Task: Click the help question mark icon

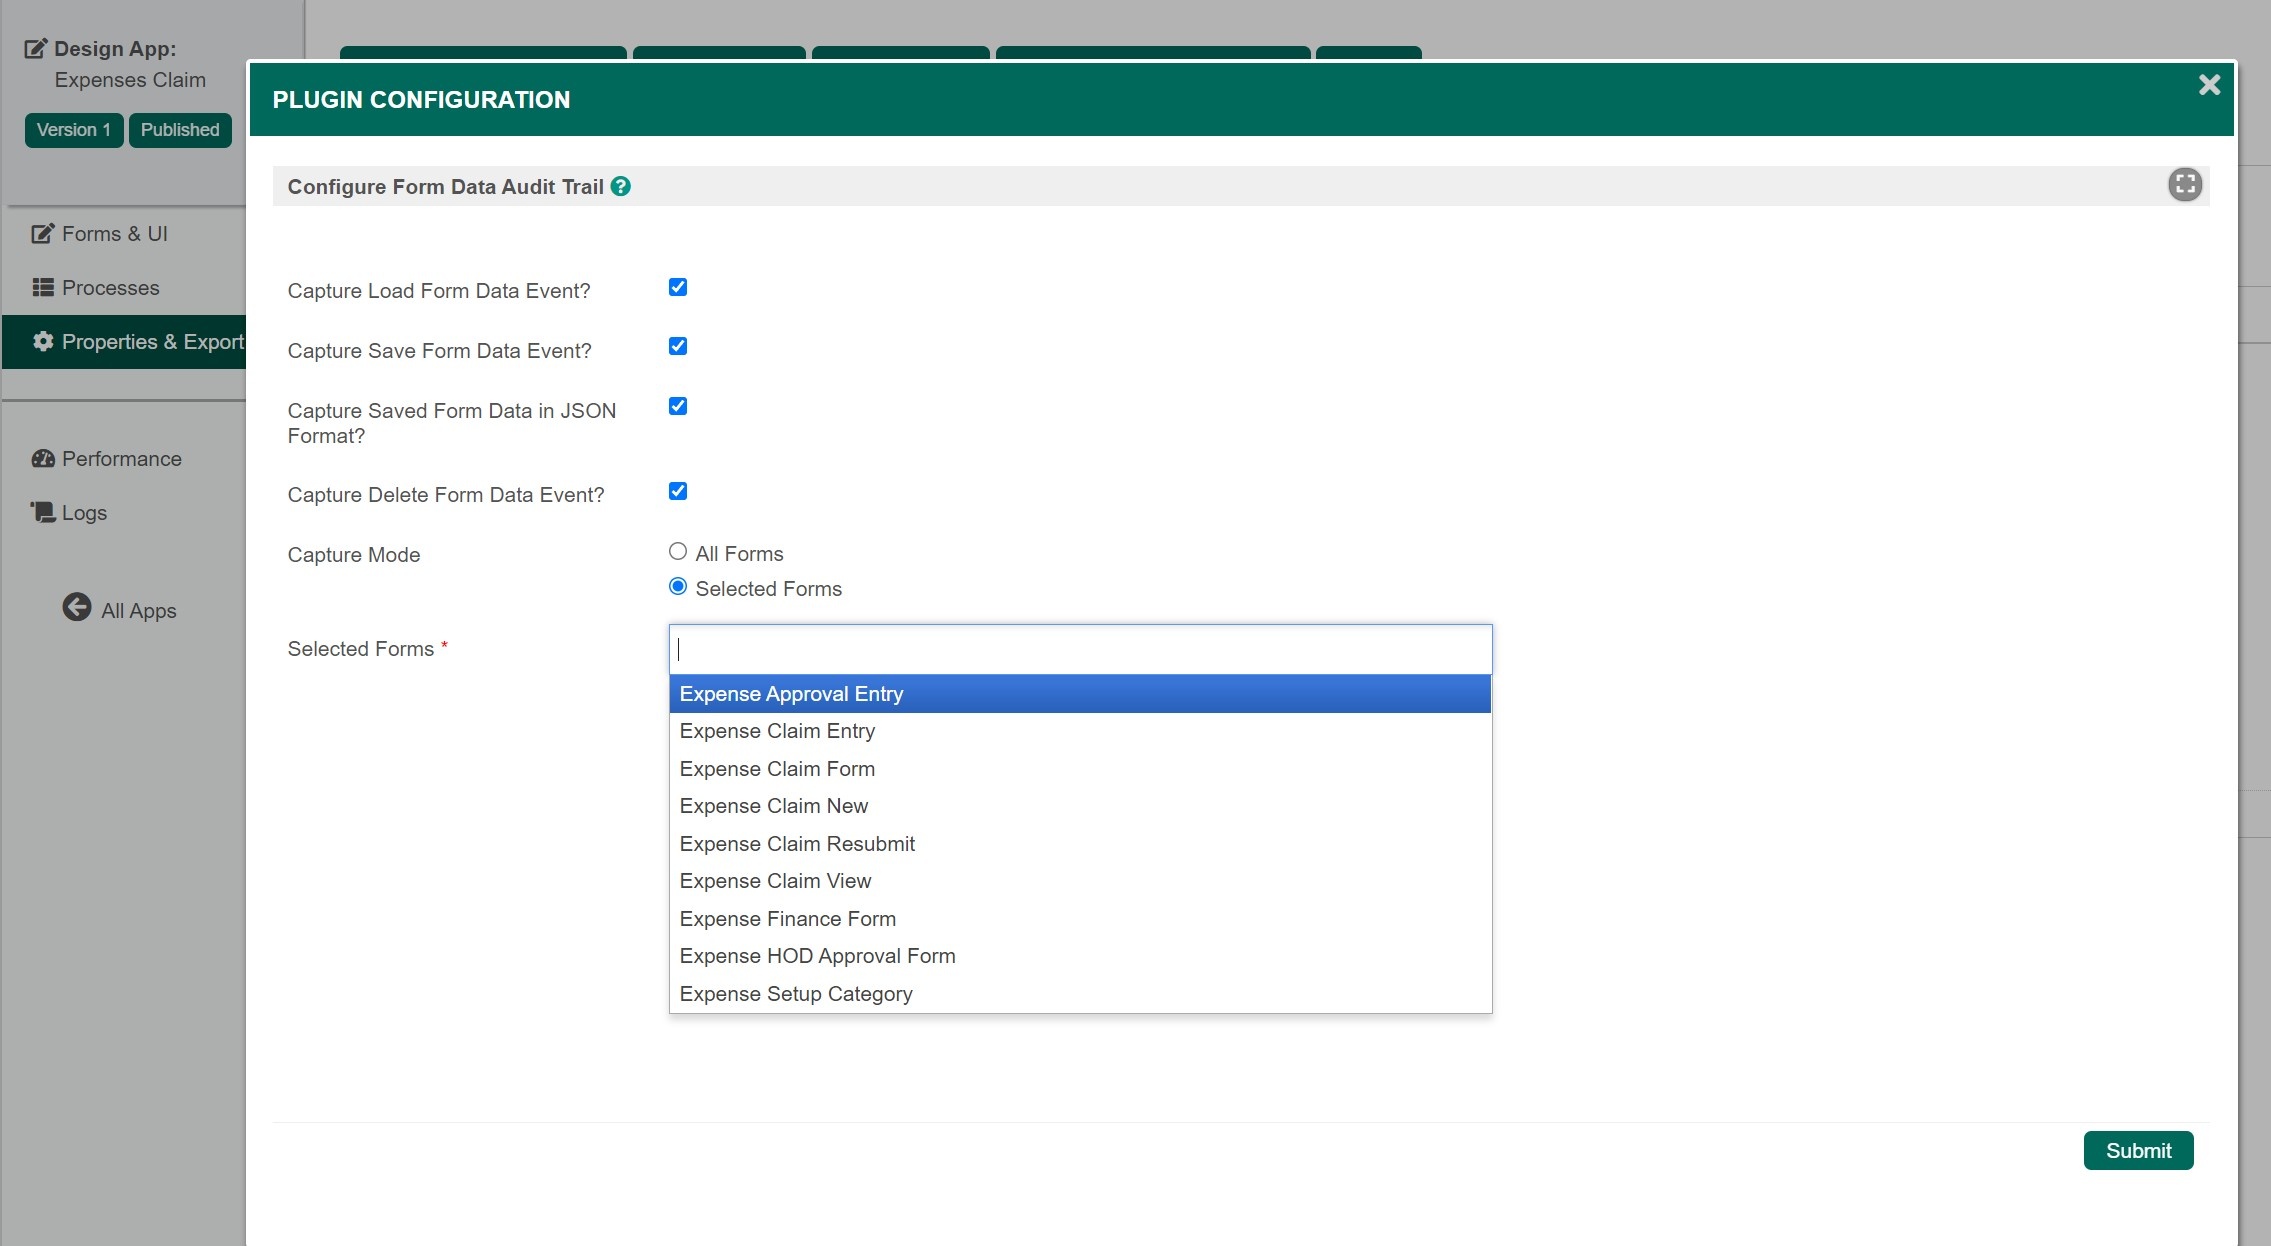Action: click(x=621, y=186)
